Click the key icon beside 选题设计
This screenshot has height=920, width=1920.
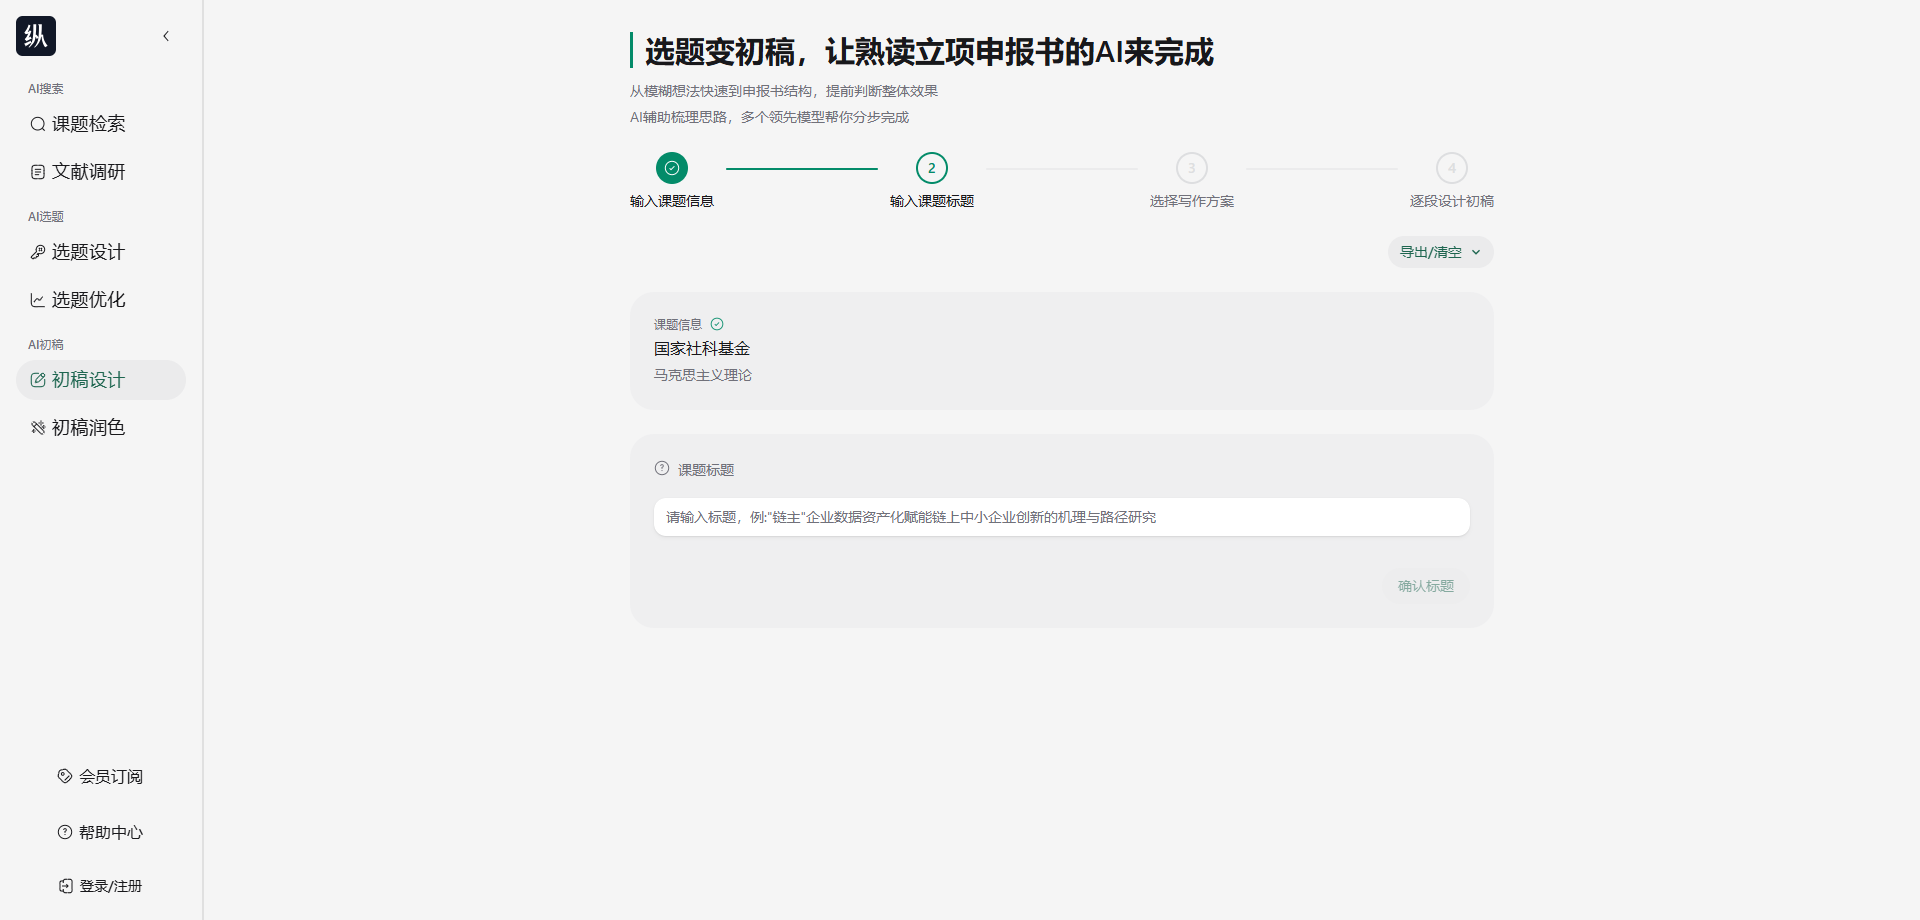38,252
